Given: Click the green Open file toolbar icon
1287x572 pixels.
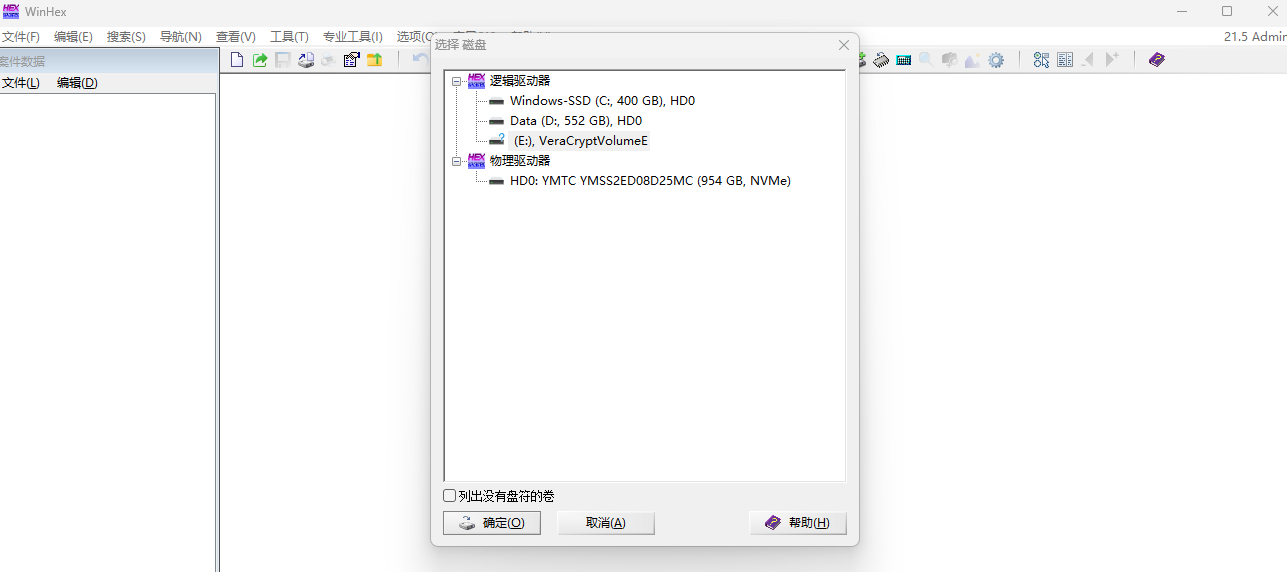Looking at the screenshot, I should (x=260, y=60).
